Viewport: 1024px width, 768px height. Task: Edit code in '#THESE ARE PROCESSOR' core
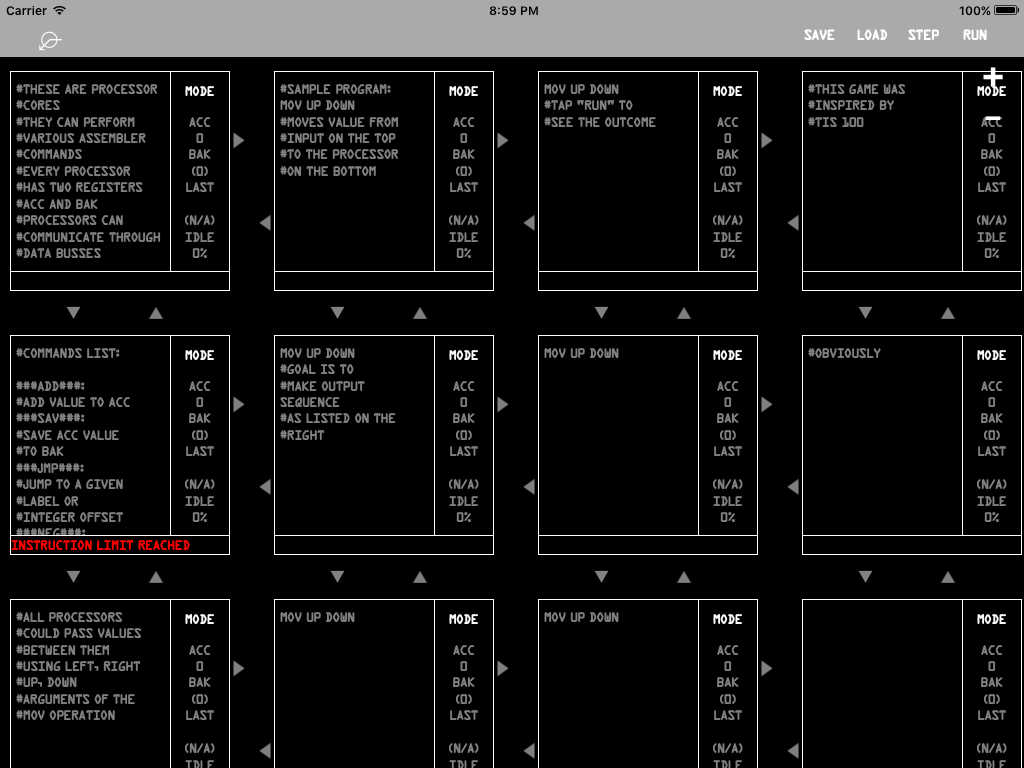click(91, 171)
